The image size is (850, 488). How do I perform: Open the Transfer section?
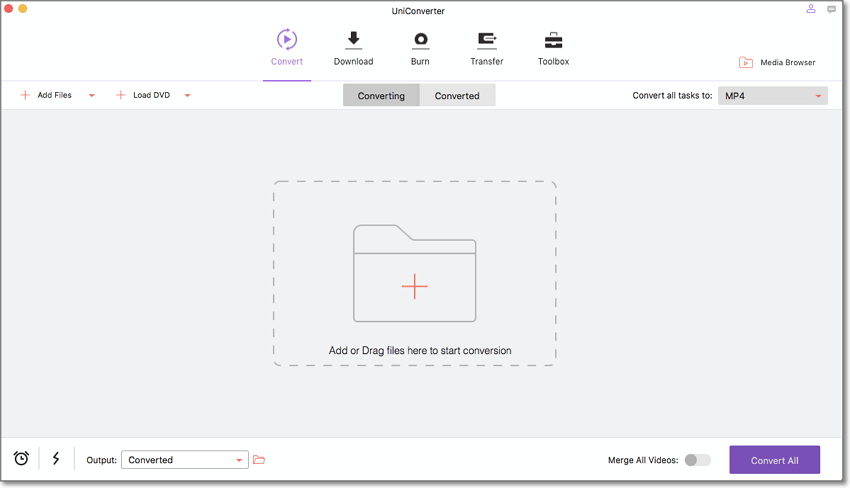487,48
